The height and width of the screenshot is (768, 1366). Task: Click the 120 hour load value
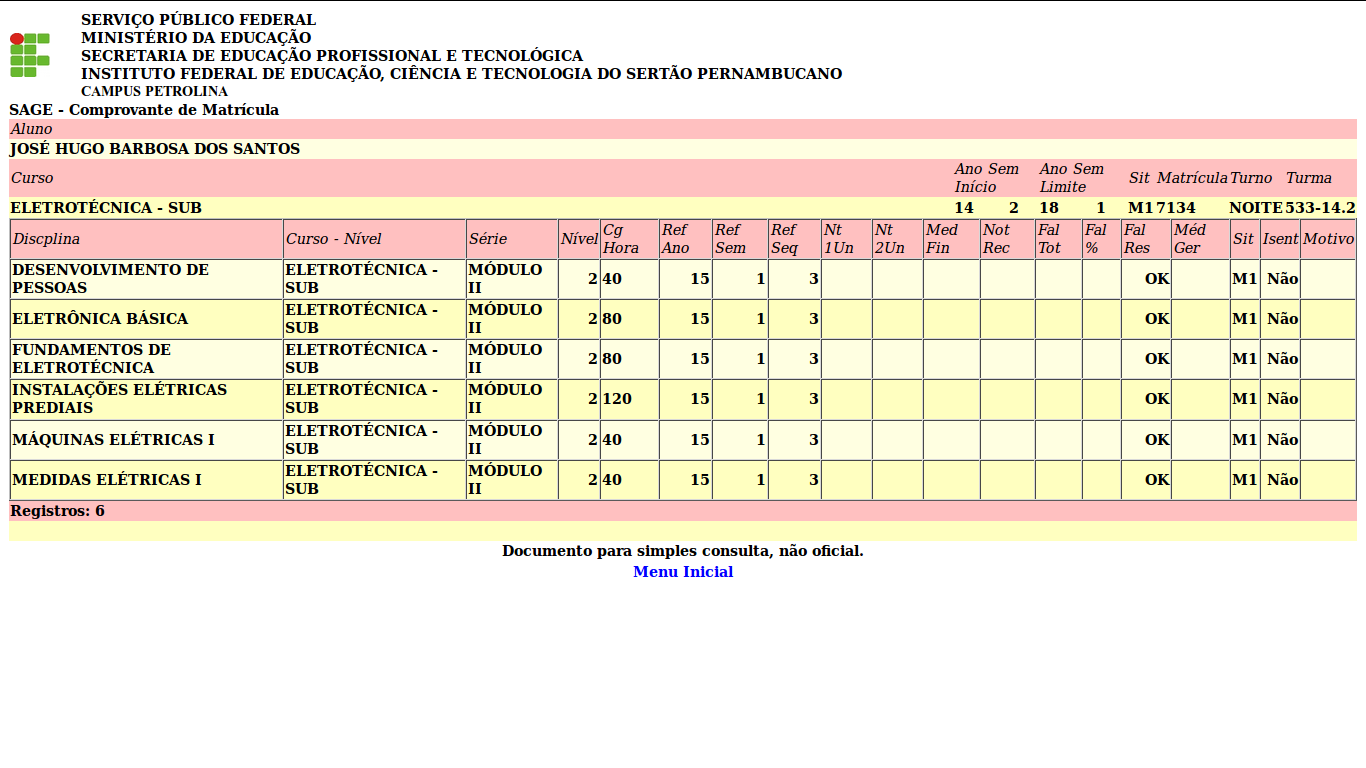pos(617,399)
